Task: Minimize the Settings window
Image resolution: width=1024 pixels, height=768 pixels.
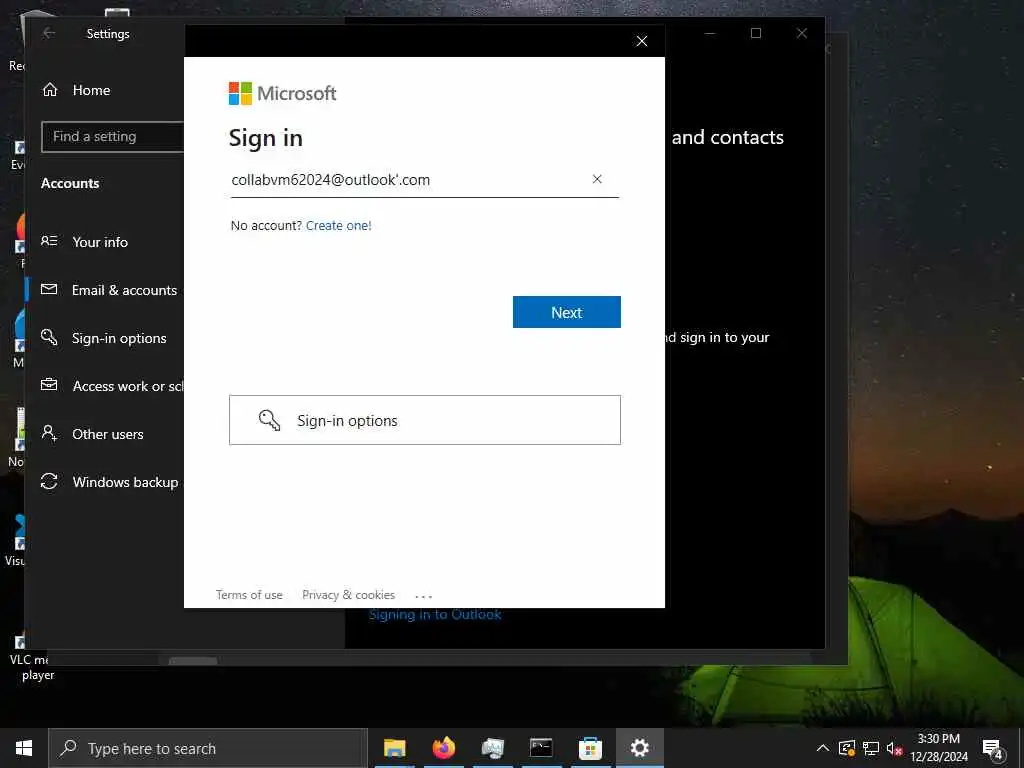Action: (710, 33)
